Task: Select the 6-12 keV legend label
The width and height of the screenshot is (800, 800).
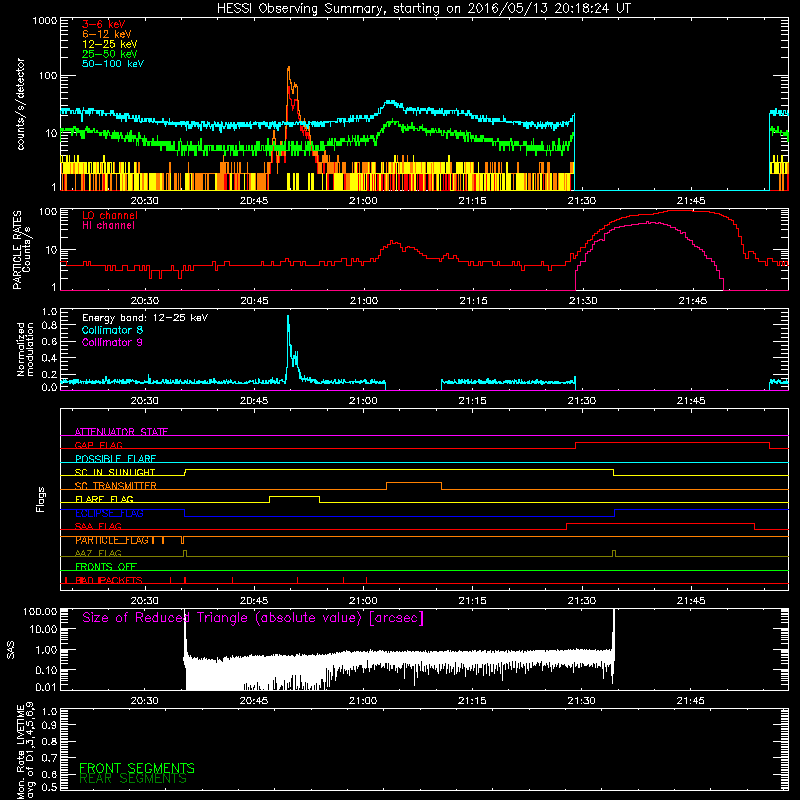Action: (x=107, y=34)
